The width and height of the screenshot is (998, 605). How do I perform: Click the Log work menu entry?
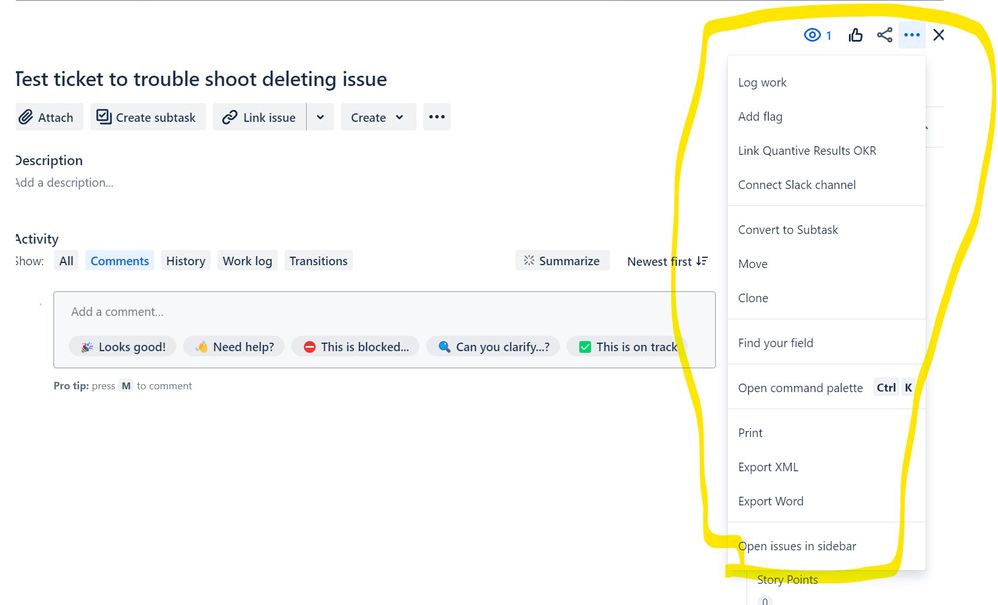762,82
